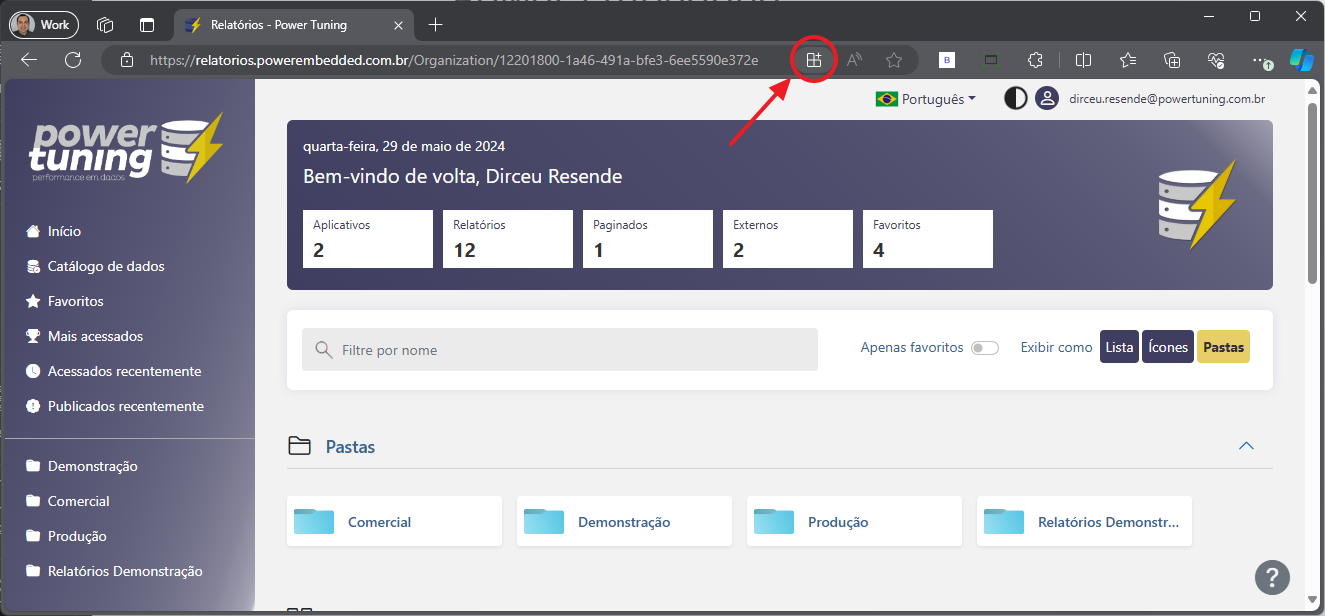Toggle the Apenas favoritos switch
The width and height of the screenshot is (1325, 616).
984,348
